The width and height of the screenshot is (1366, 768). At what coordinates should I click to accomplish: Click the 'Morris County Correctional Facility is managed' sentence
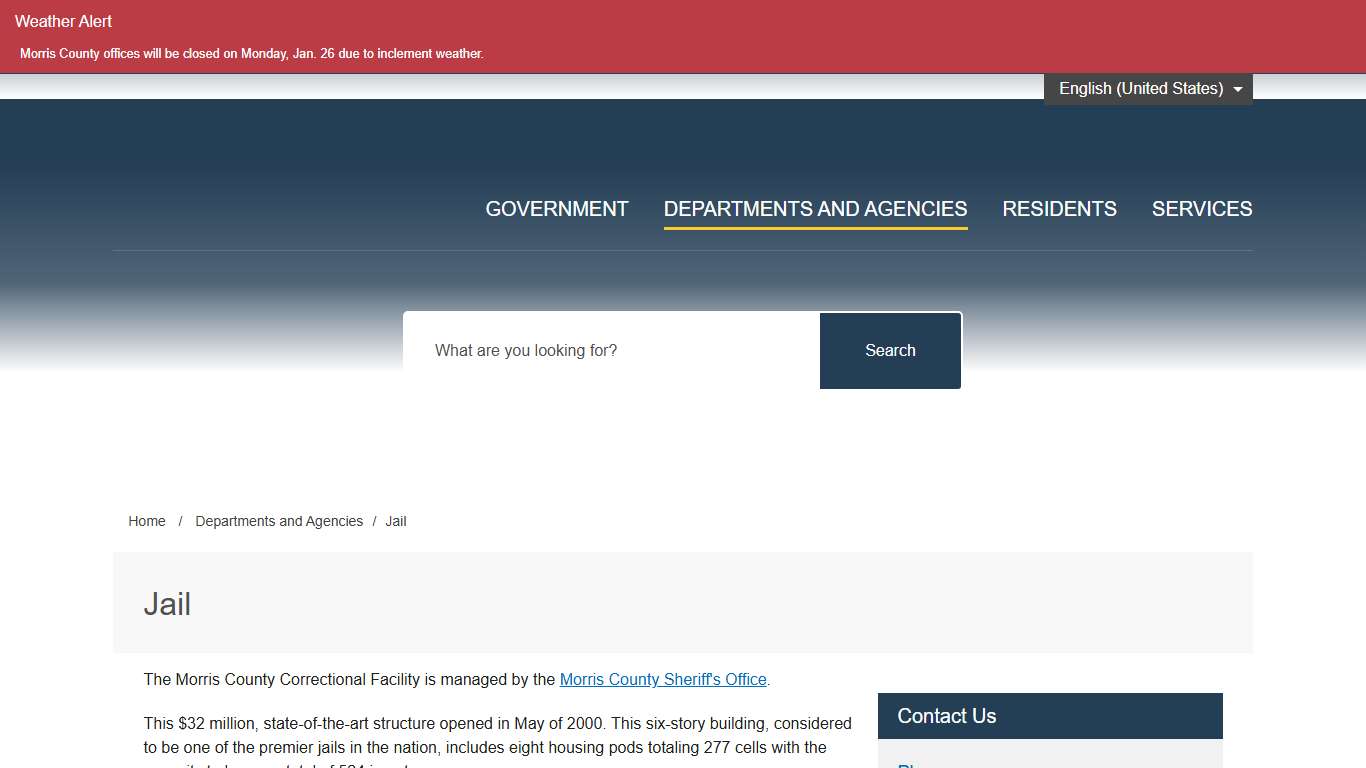350,679
